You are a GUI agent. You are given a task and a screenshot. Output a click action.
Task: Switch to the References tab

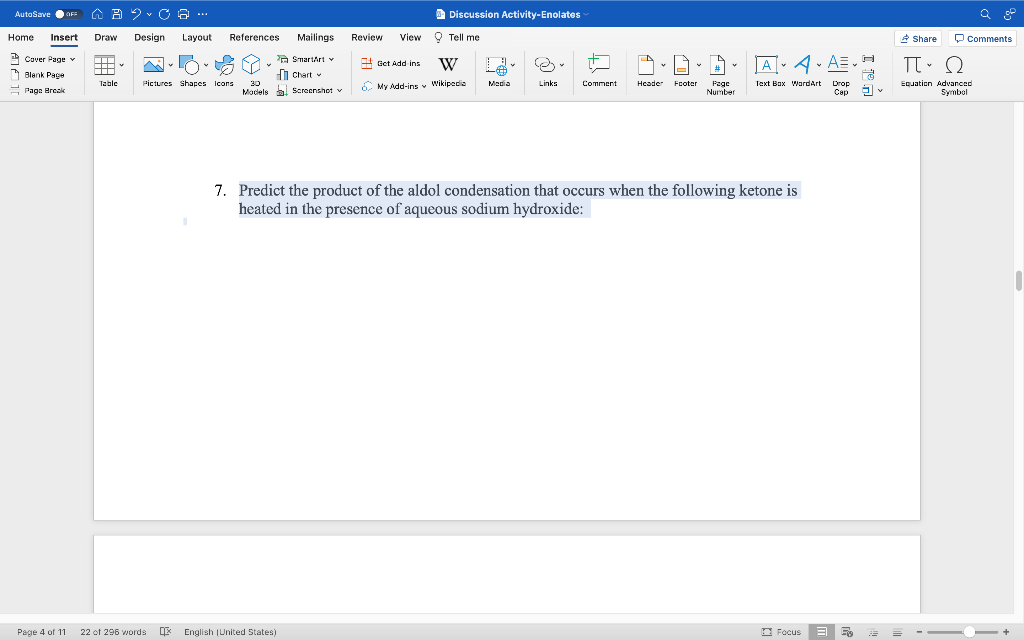click(x=254, y=37)
